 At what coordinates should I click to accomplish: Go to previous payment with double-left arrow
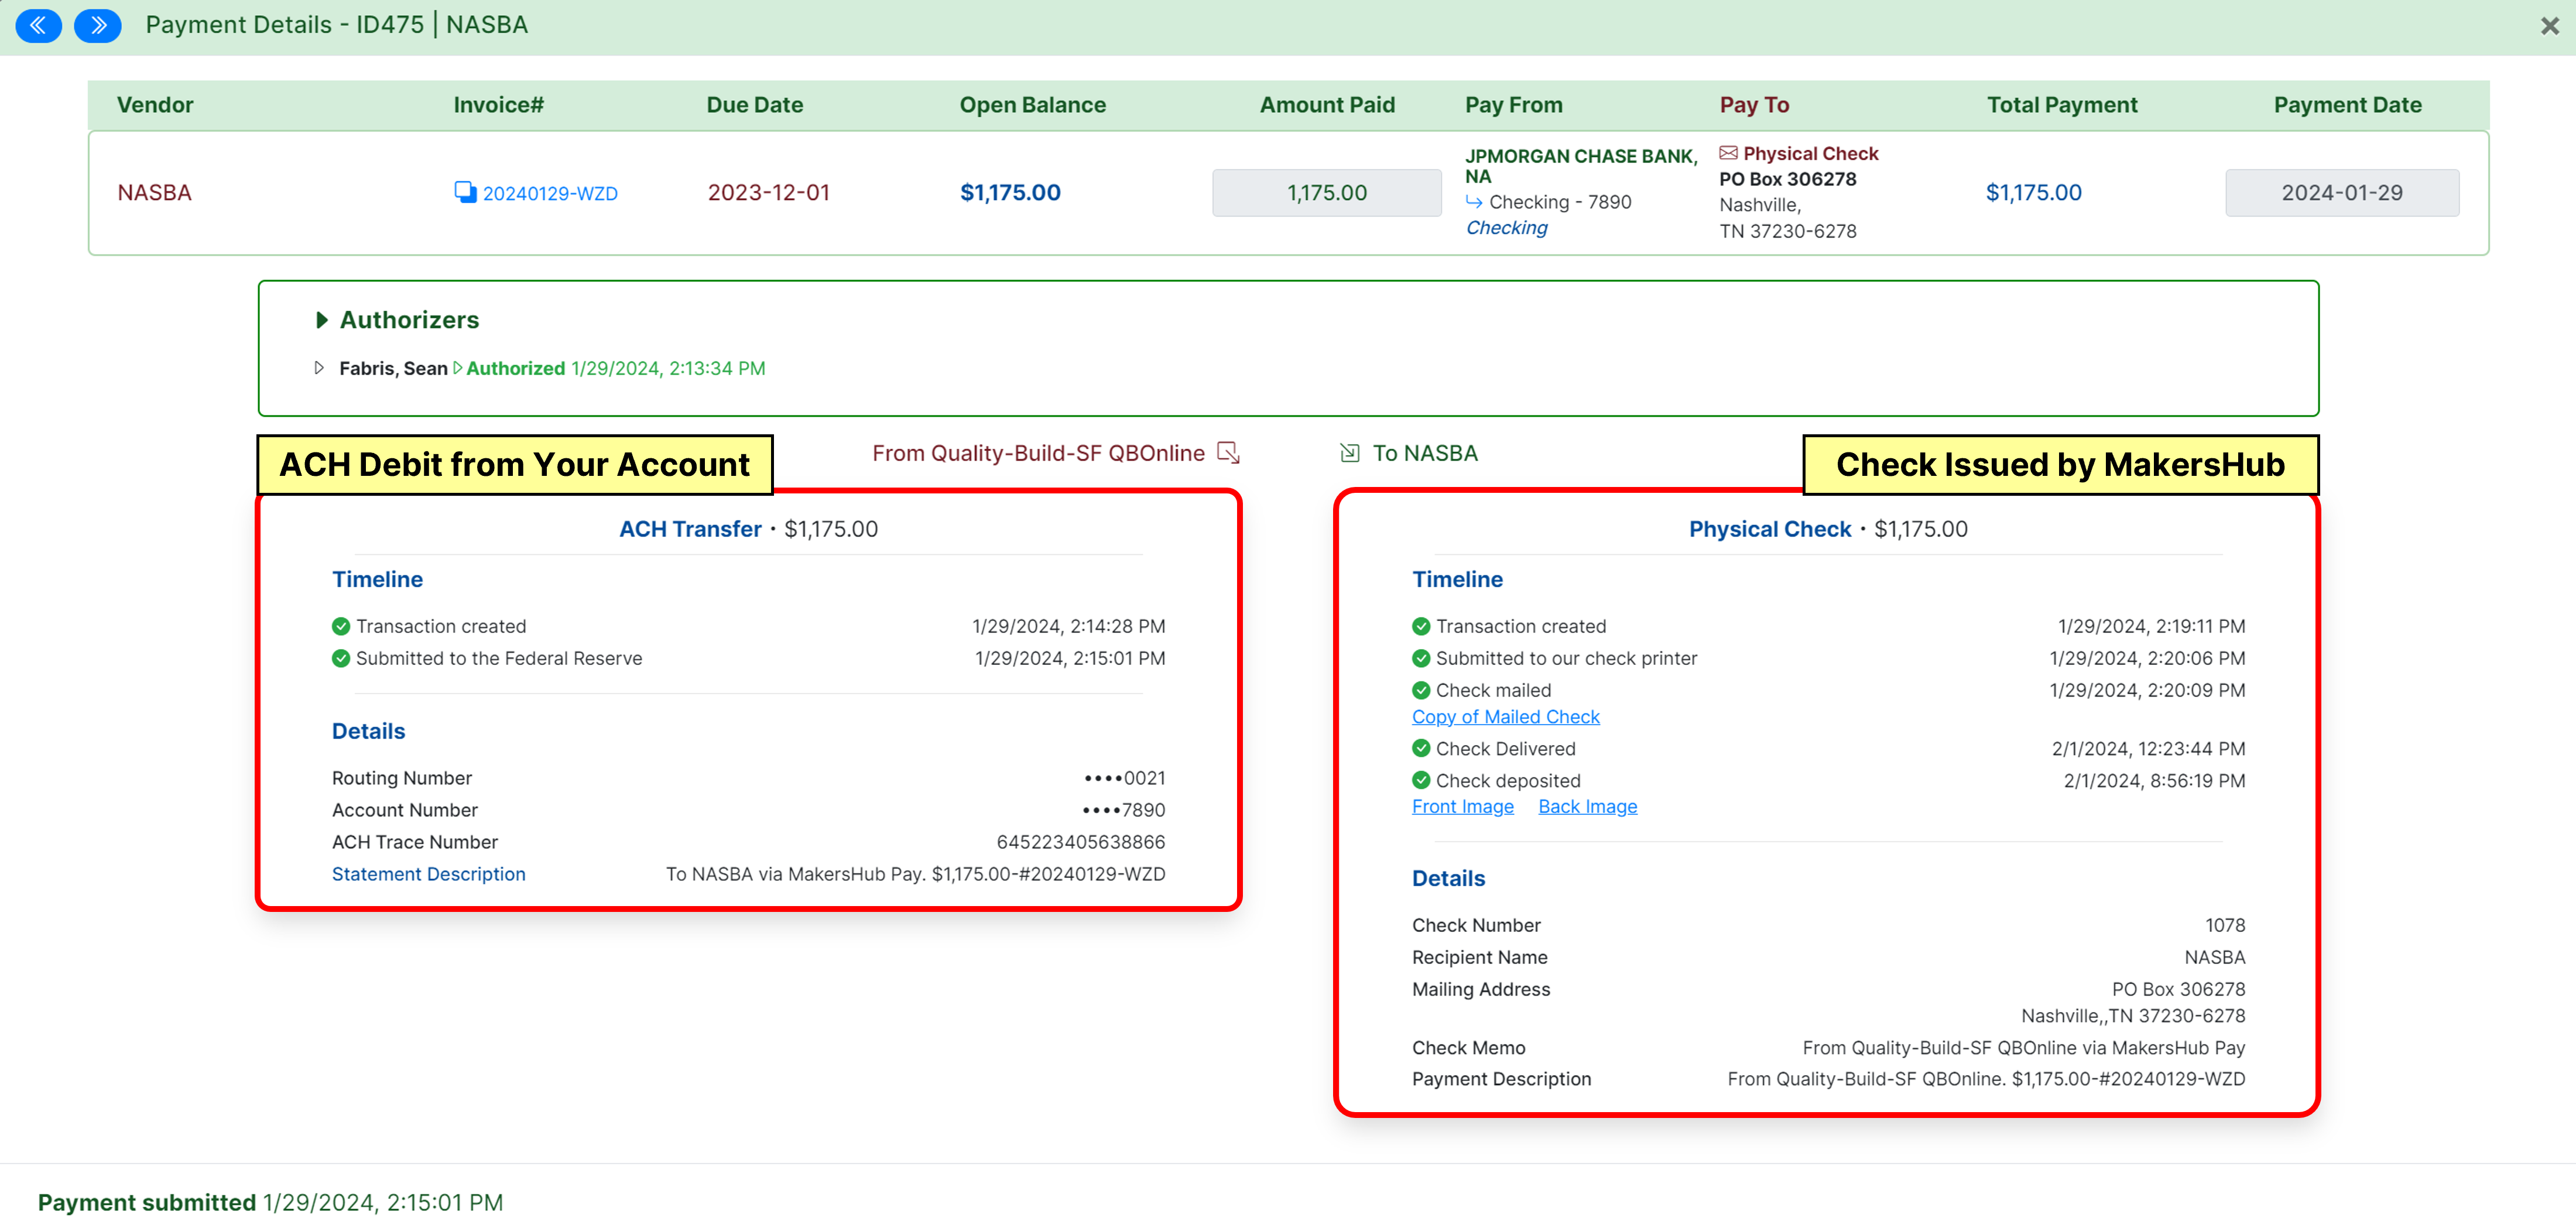38,25
